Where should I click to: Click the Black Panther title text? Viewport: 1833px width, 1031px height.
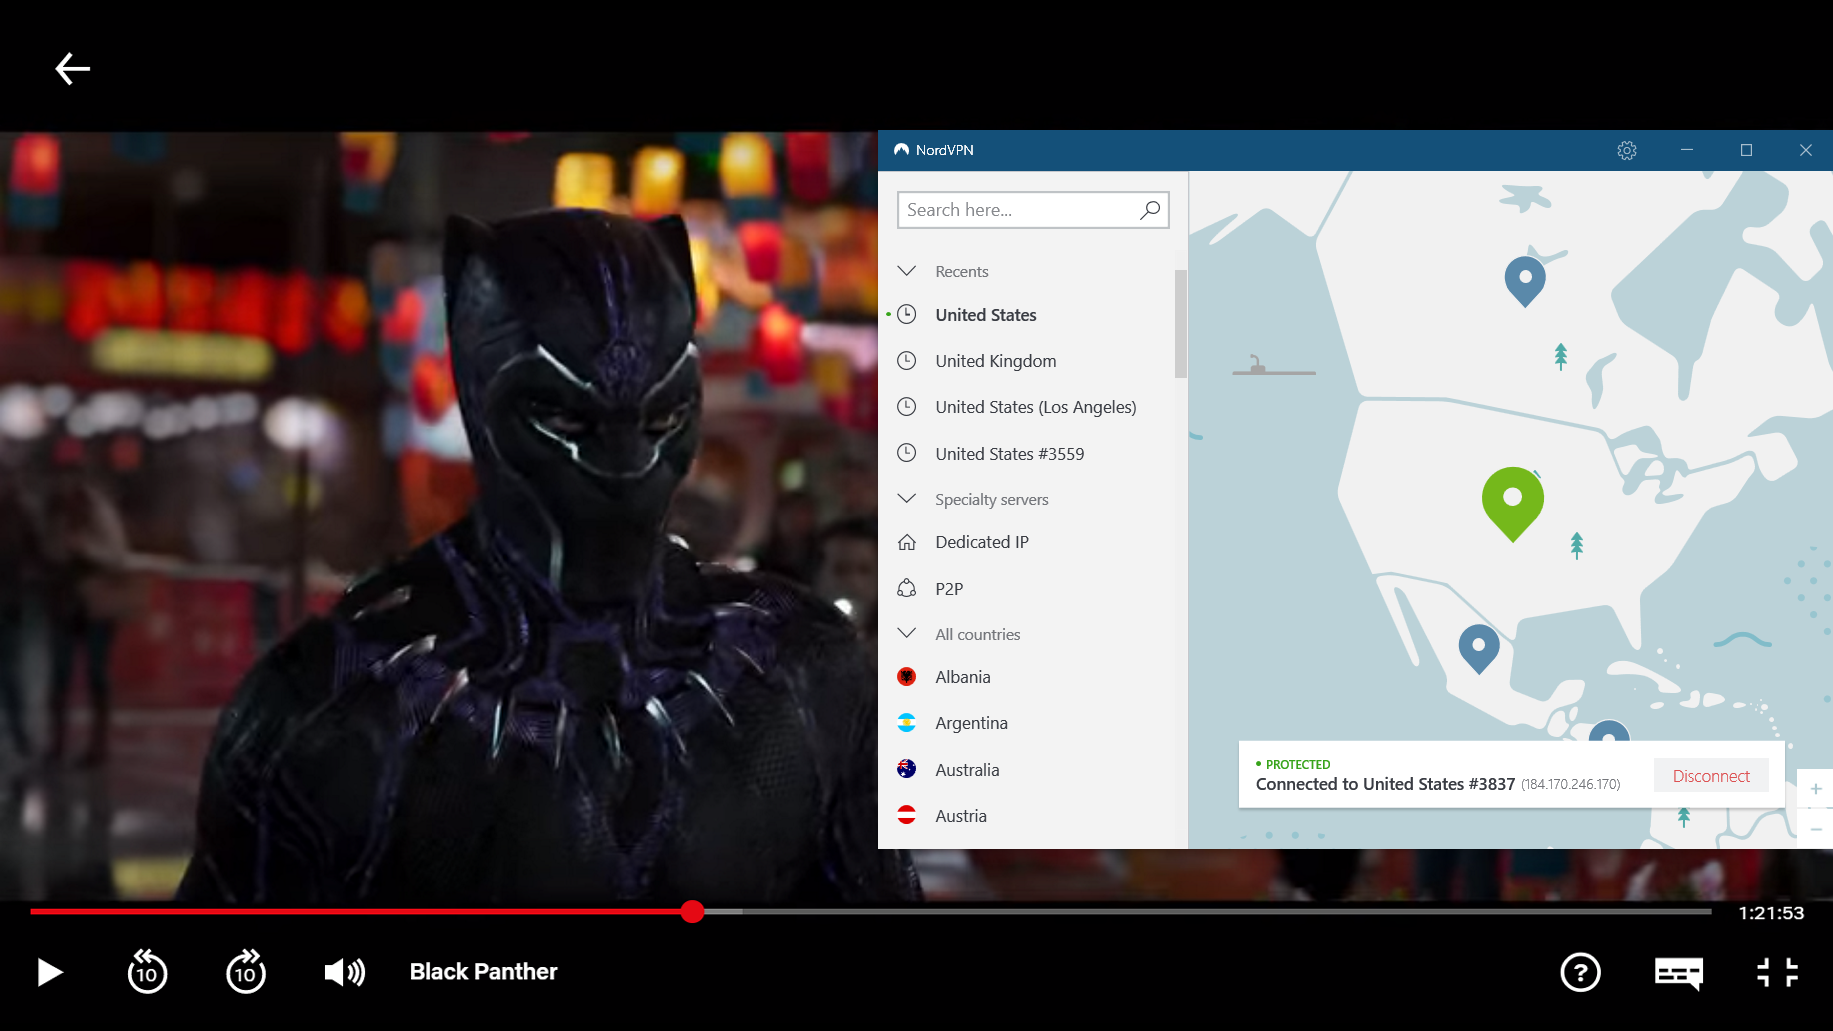point(484,972)
